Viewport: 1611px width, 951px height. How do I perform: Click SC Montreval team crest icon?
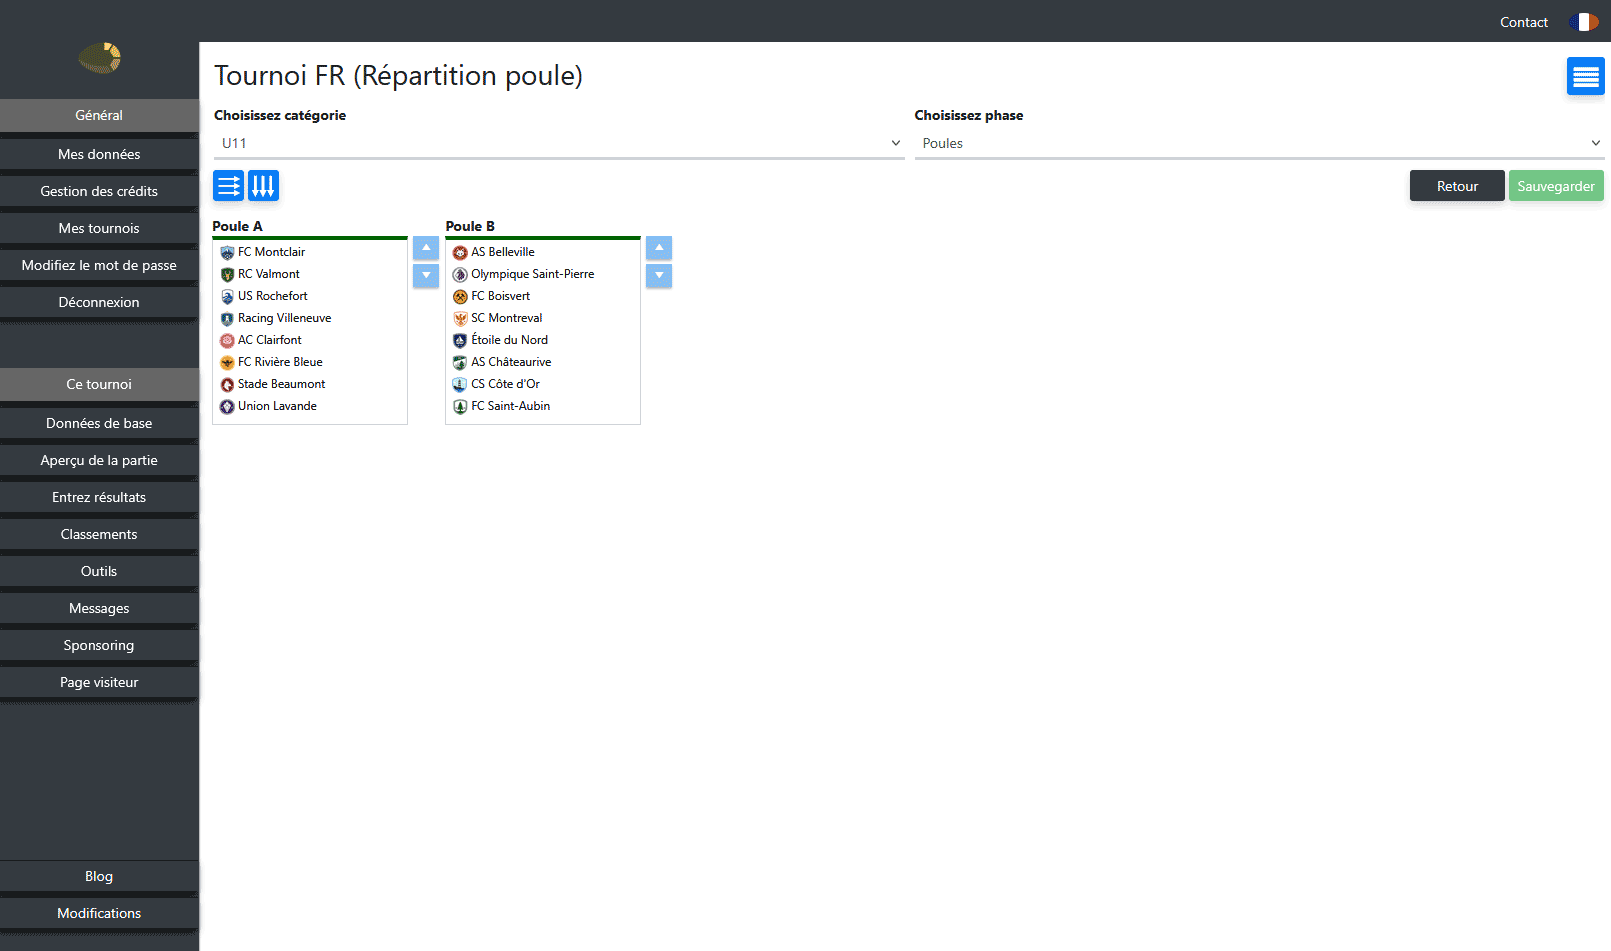(x=460, y=319)
